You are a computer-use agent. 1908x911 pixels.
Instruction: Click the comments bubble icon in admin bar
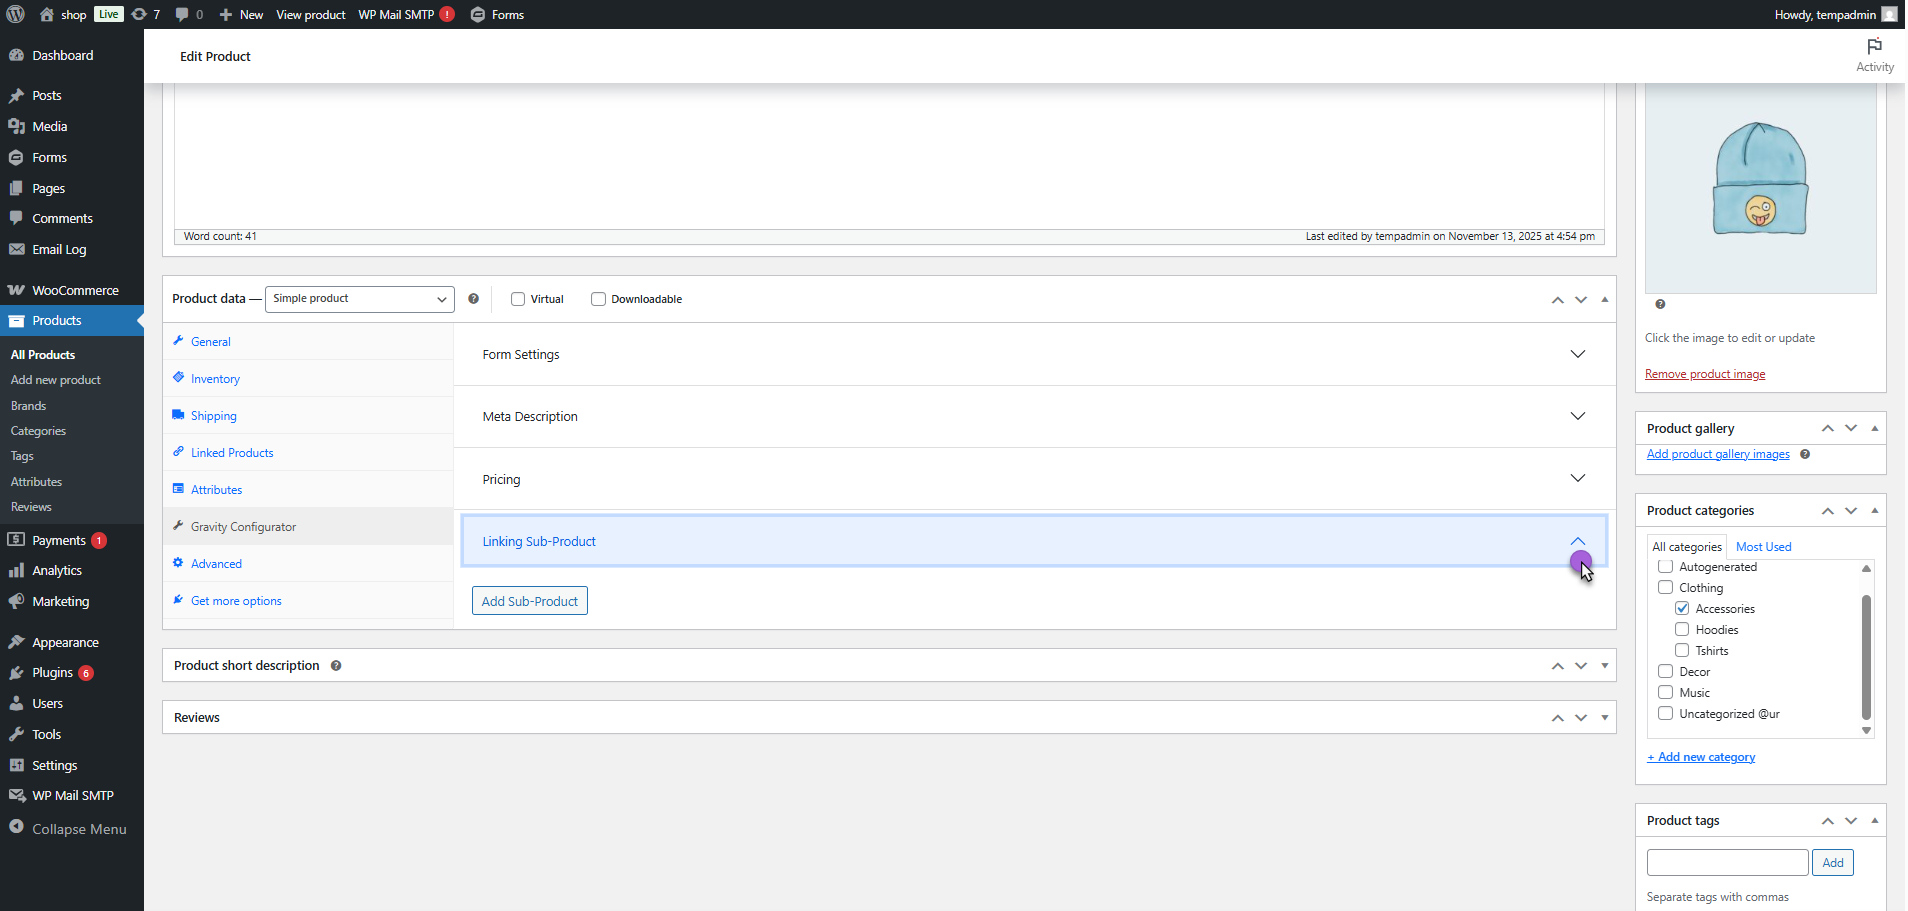[182, 14]
